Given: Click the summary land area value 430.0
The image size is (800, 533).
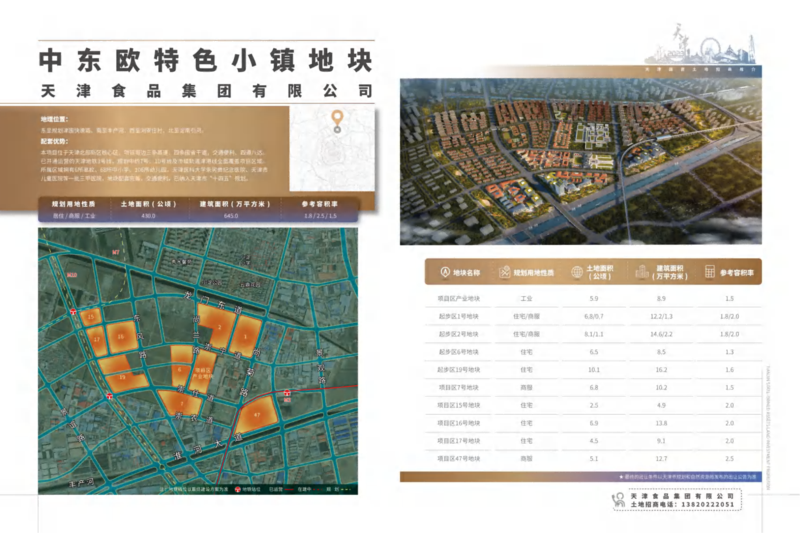Looking at the screenshot, I should 148,216.
